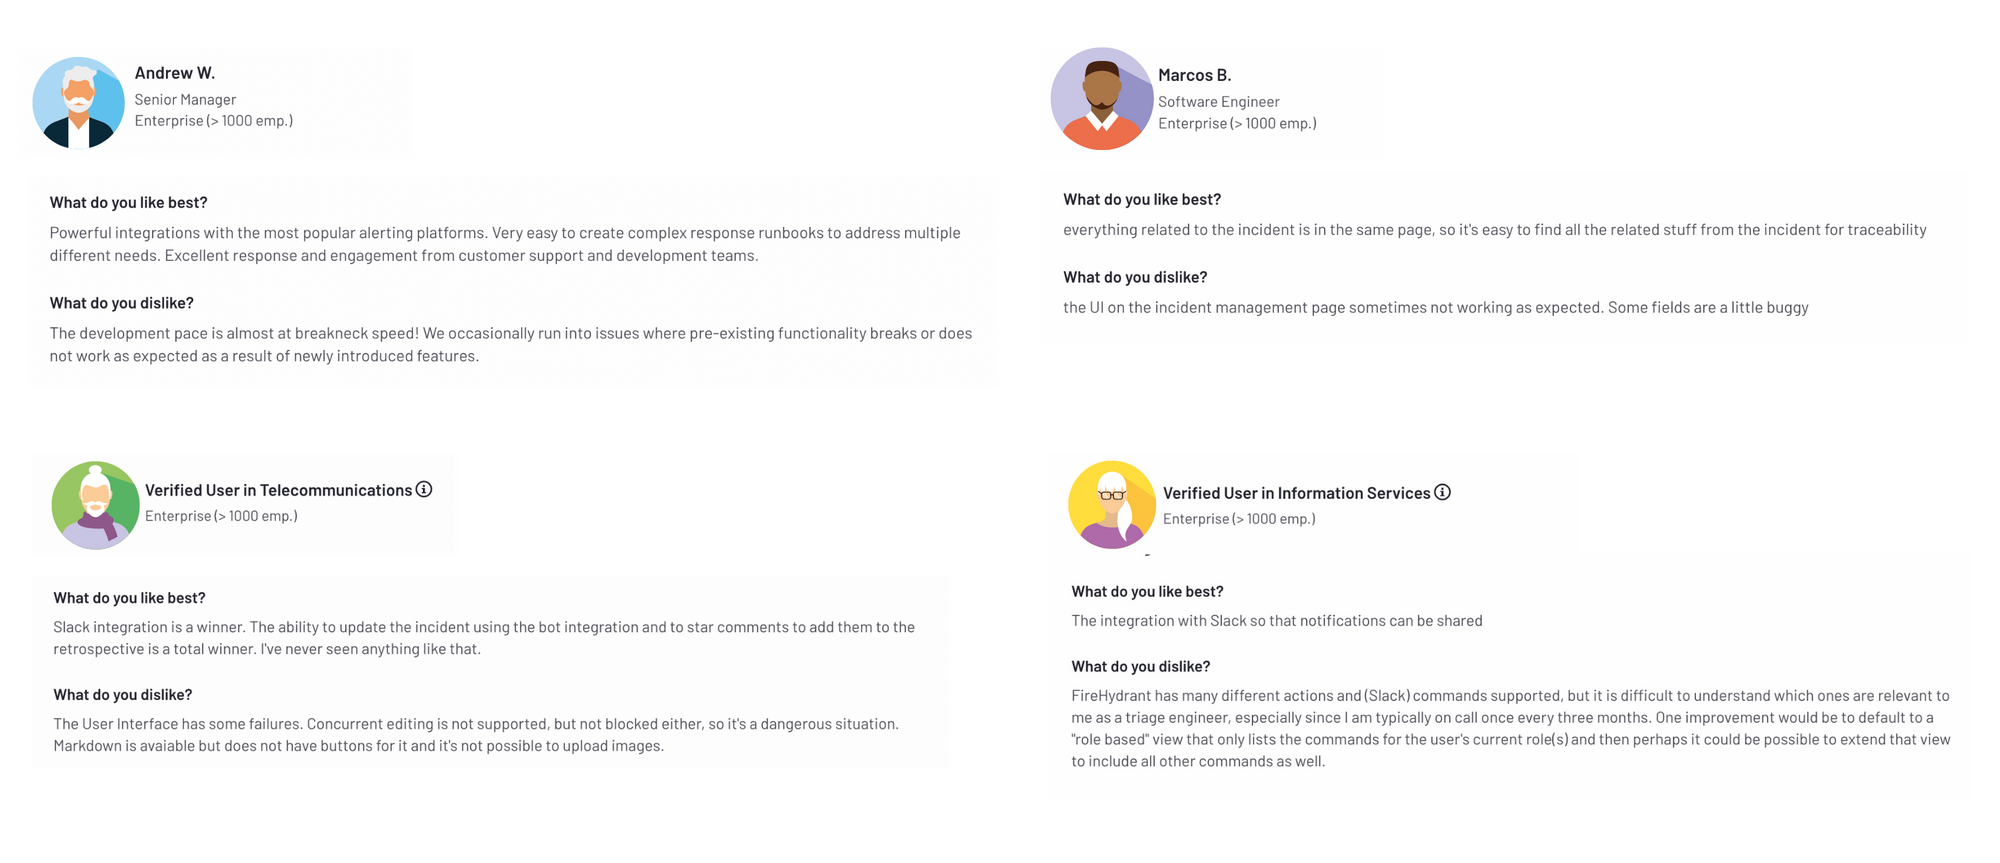The height and width of the screenshot is (863, 2000).
Task: Click the FireHydrant Slack commands dislike paragraph
Action: coord(1511,729)
